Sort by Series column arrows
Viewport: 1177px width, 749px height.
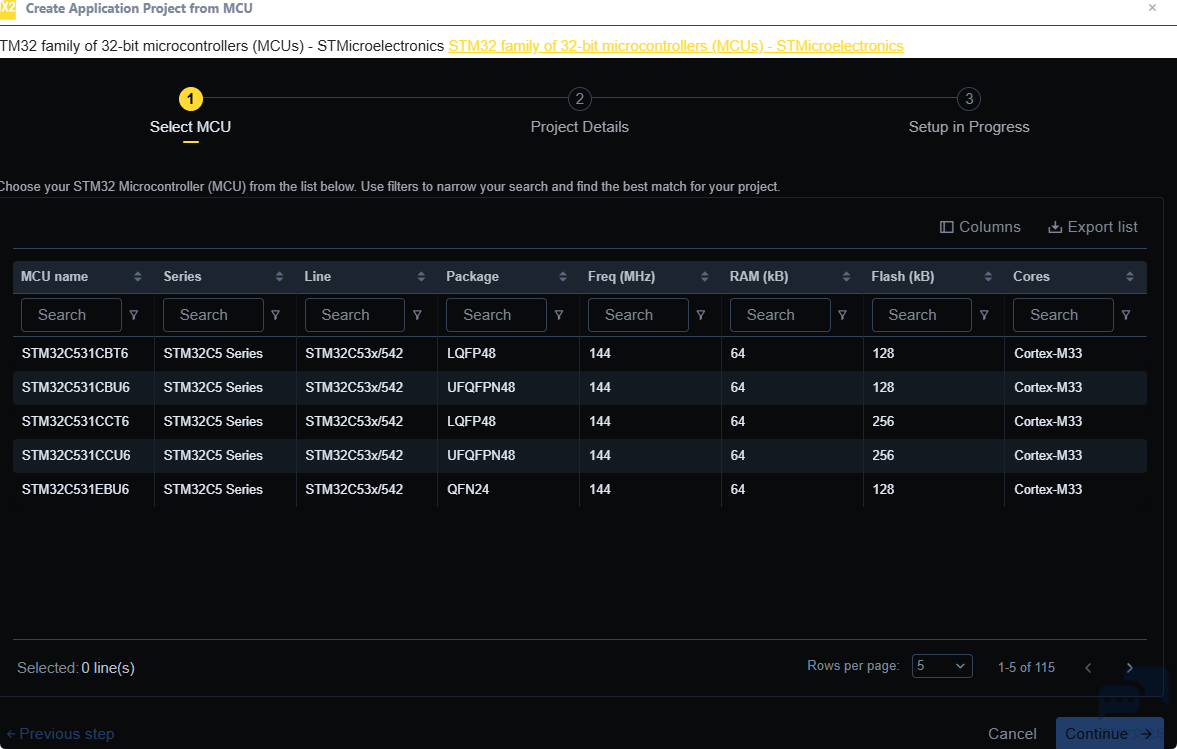(279, 277)
